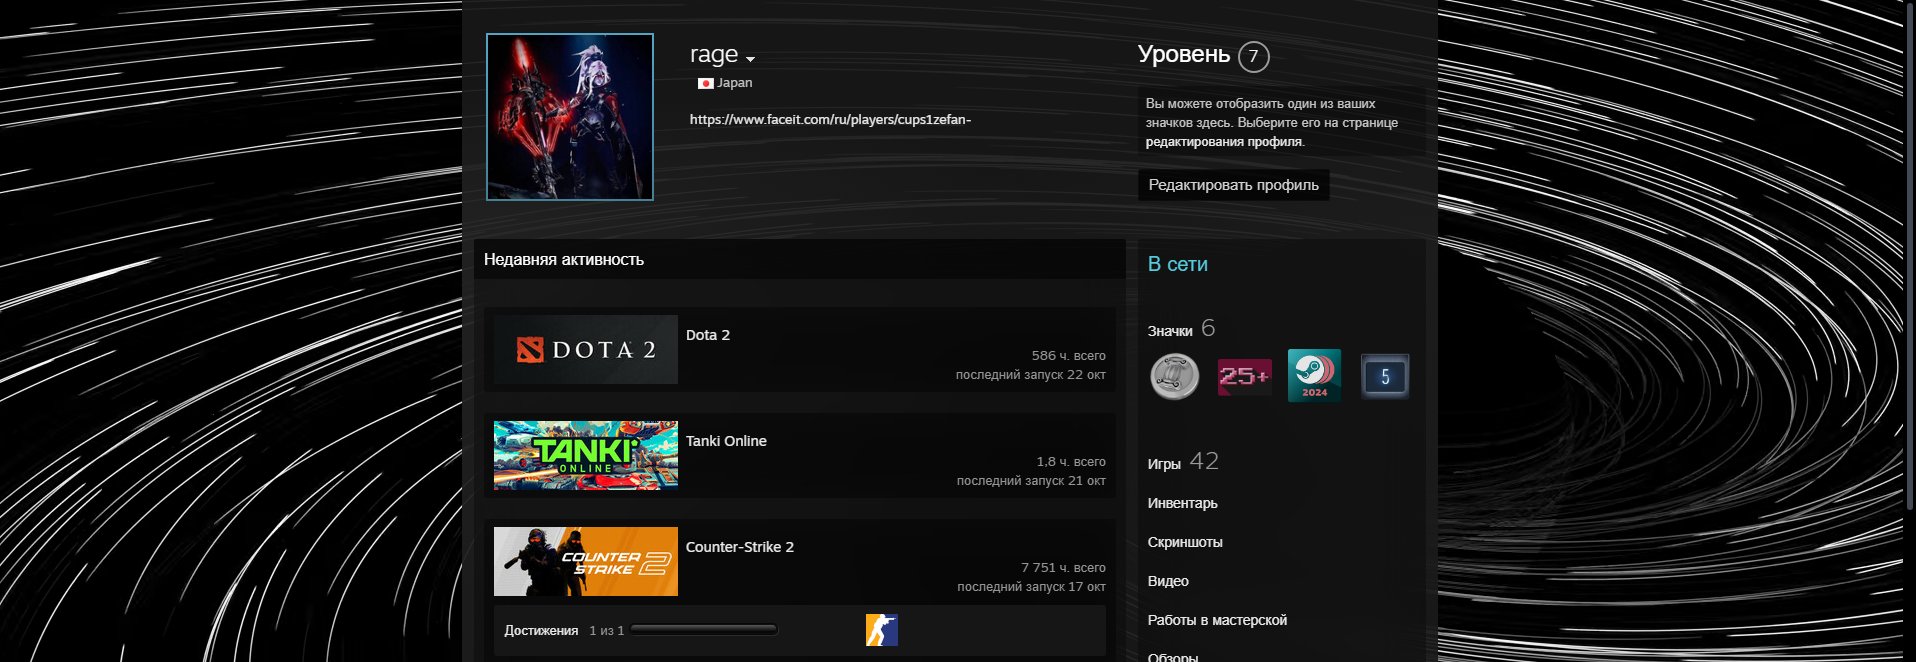
Task: Click the Недавняя активность header
Action: pyautogui.click(x=564, y=259)
